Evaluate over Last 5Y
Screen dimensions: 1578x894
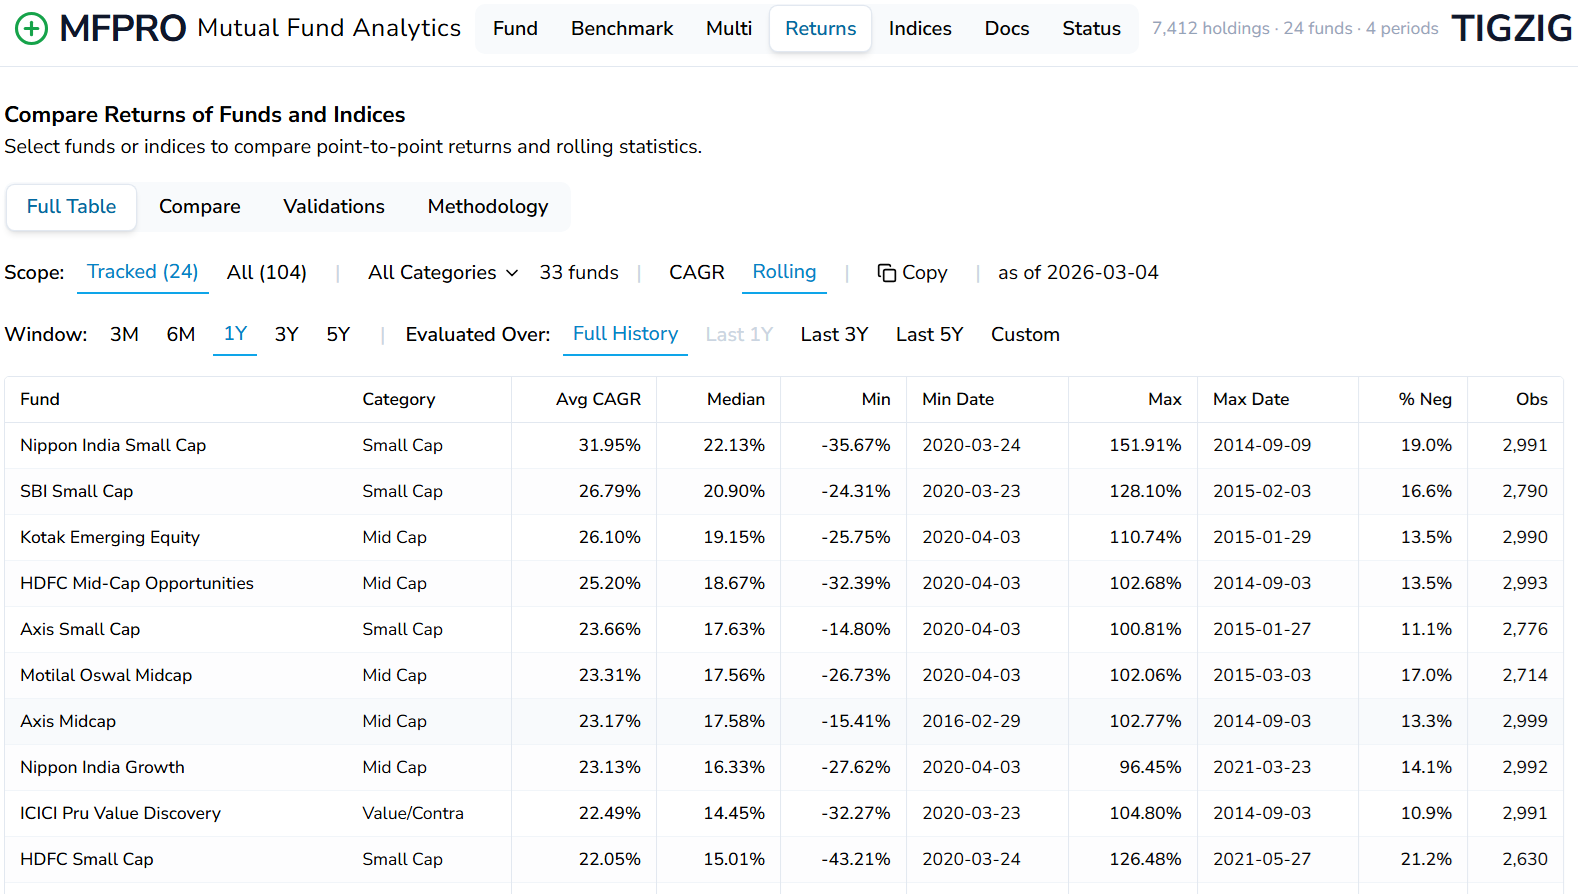(x=930, y=335)
